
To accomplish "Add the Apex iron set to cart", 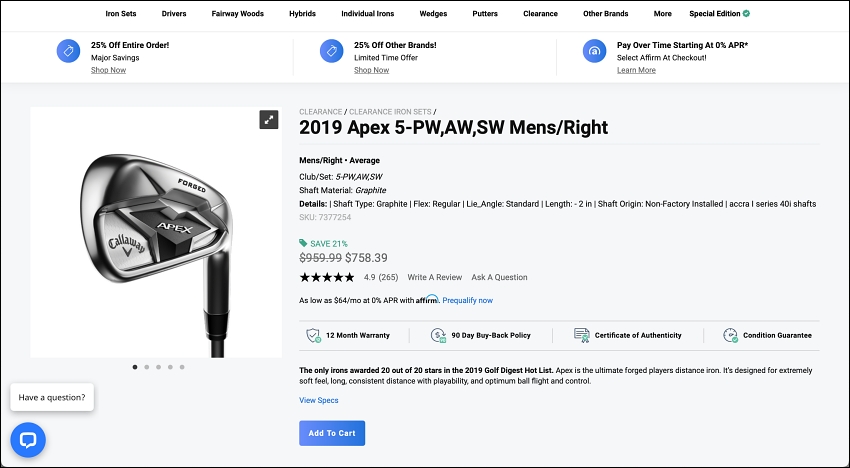I will click(x=332, y=433).
